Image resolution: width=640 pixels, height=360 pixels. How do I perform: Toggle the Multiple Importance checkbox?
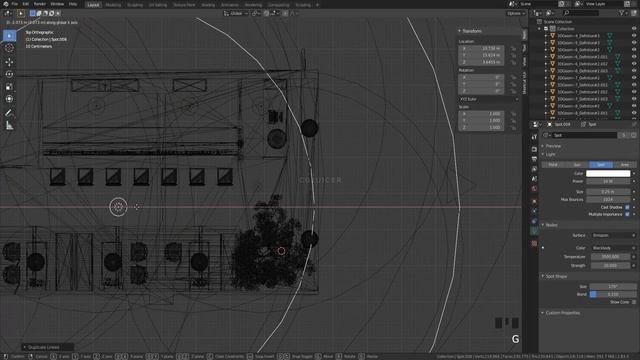pyautogui.click(x=627, y=214)
